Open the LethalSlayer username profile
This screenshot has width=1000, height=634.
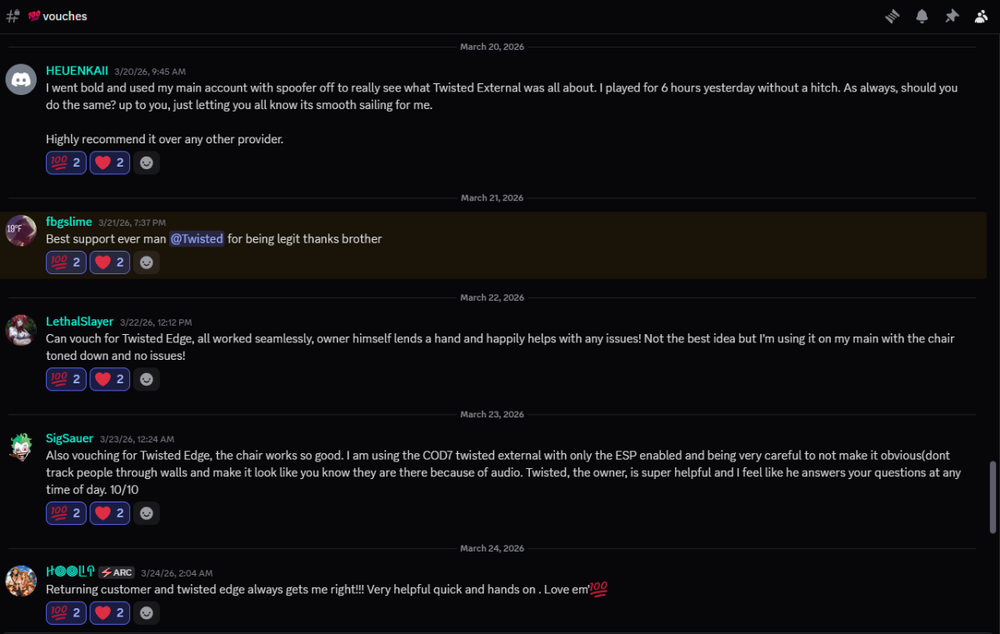[80, 322]
